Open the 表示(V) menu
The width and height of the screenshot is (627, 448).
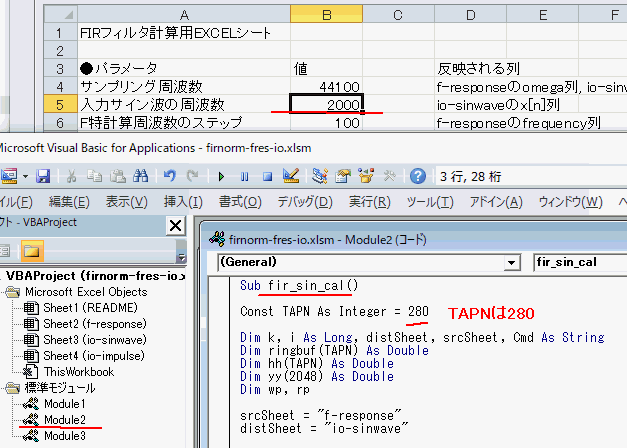(126, 202)
